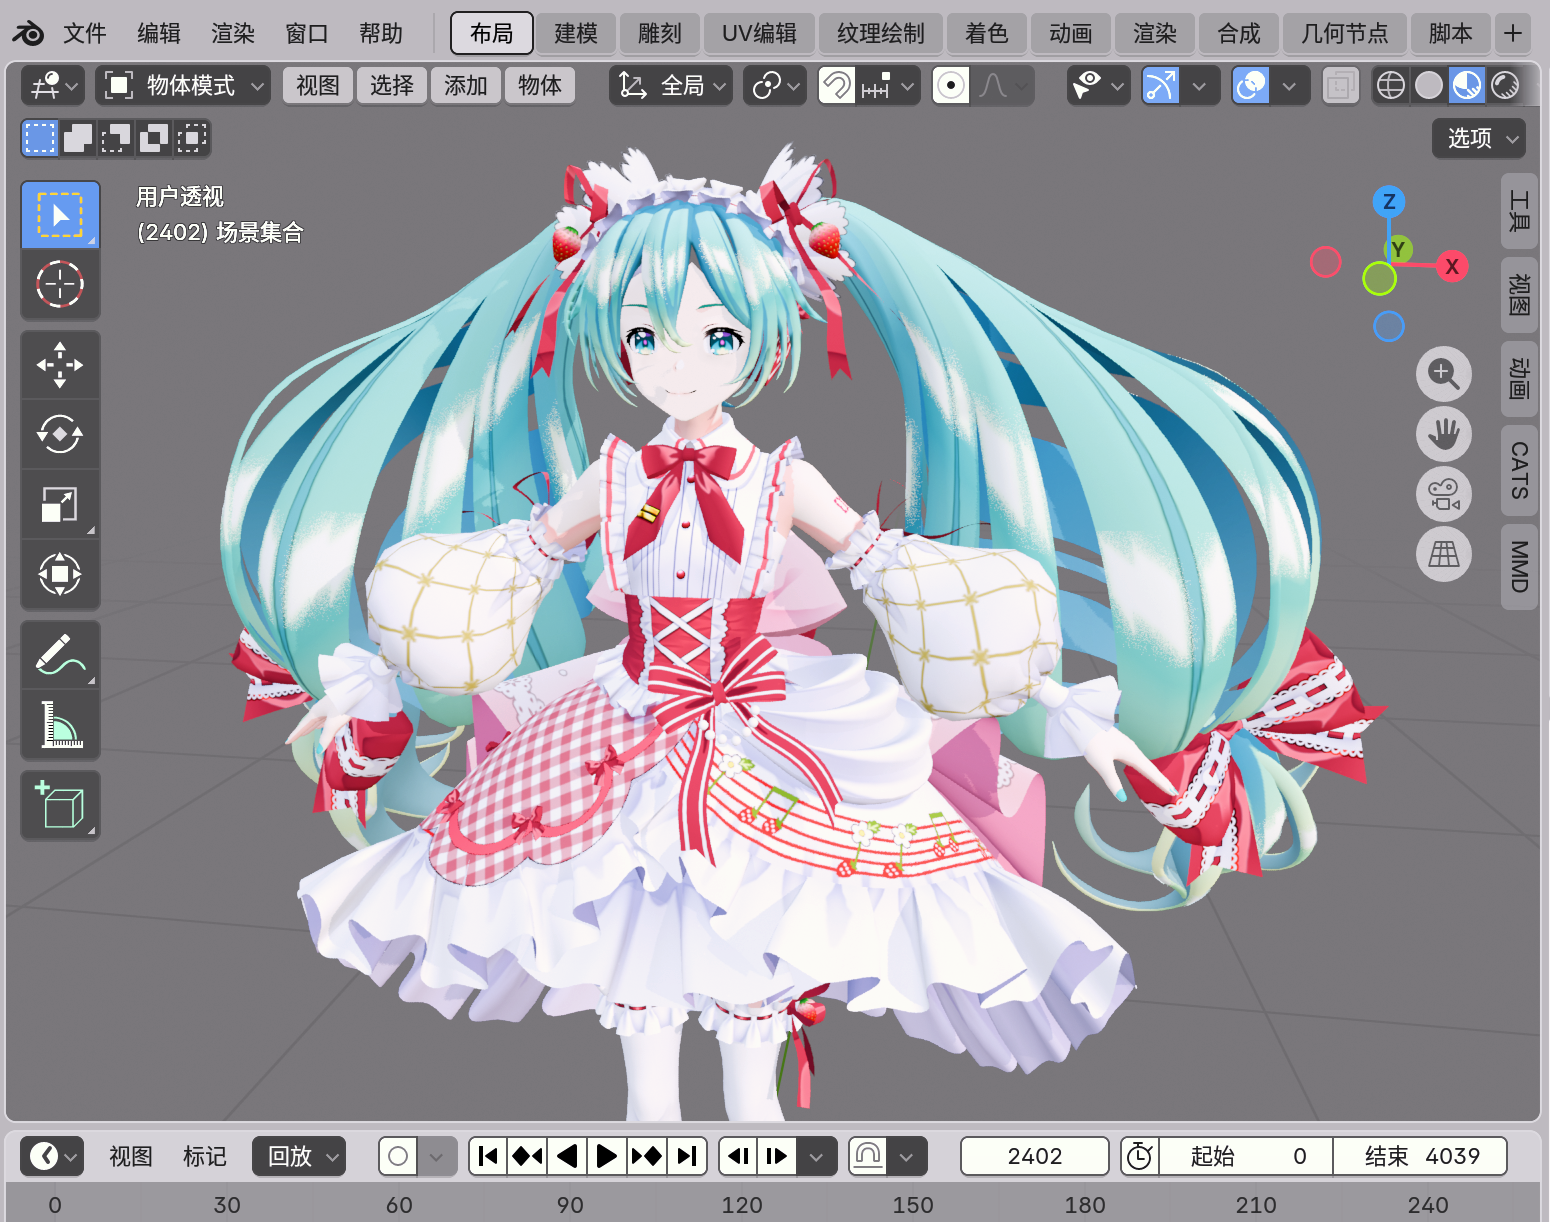Choose the Annotate pencil tool
The image size is (1550, 1222).
click(x=60, y=655)
